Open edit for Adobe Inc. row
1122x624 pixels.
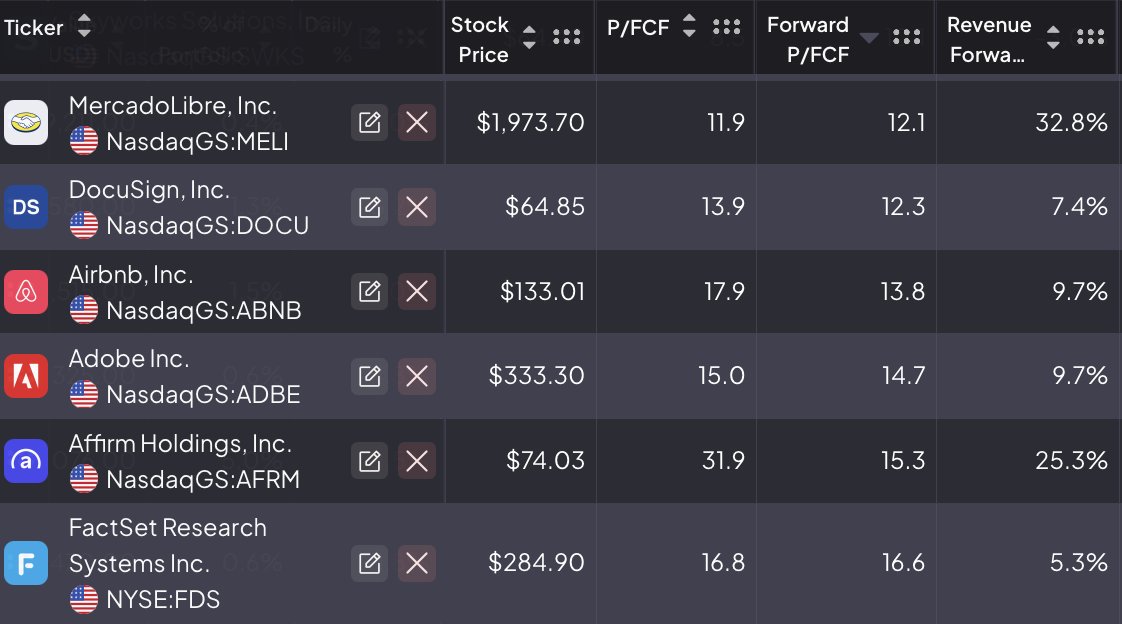[x=369, y=376]
